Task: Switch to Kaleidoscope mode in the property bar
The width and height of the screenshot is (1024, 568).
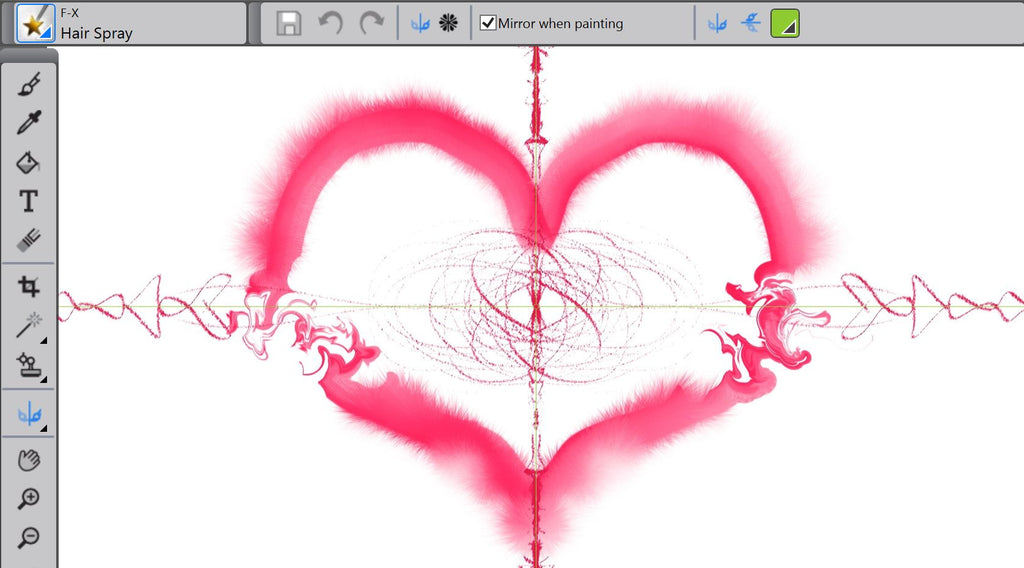Action: click(448, 23)
